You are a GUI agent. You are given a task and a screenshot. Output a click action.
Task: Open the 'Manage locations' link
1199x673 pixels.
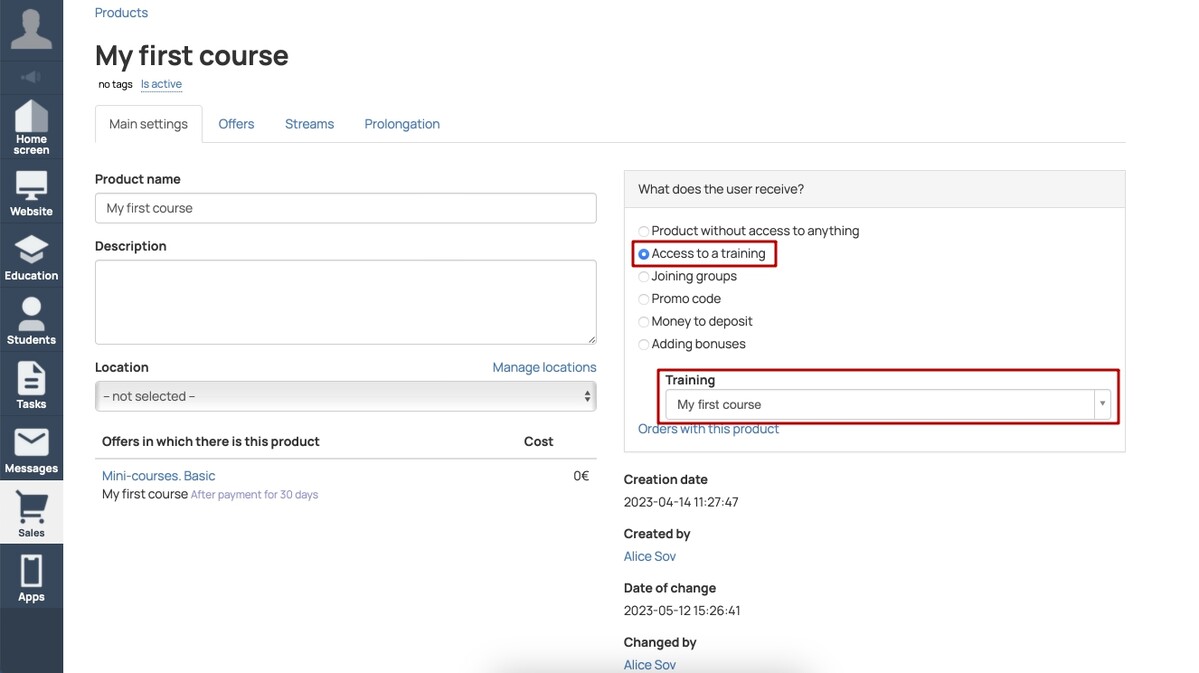pyautogui.click(x=544, y=368)
